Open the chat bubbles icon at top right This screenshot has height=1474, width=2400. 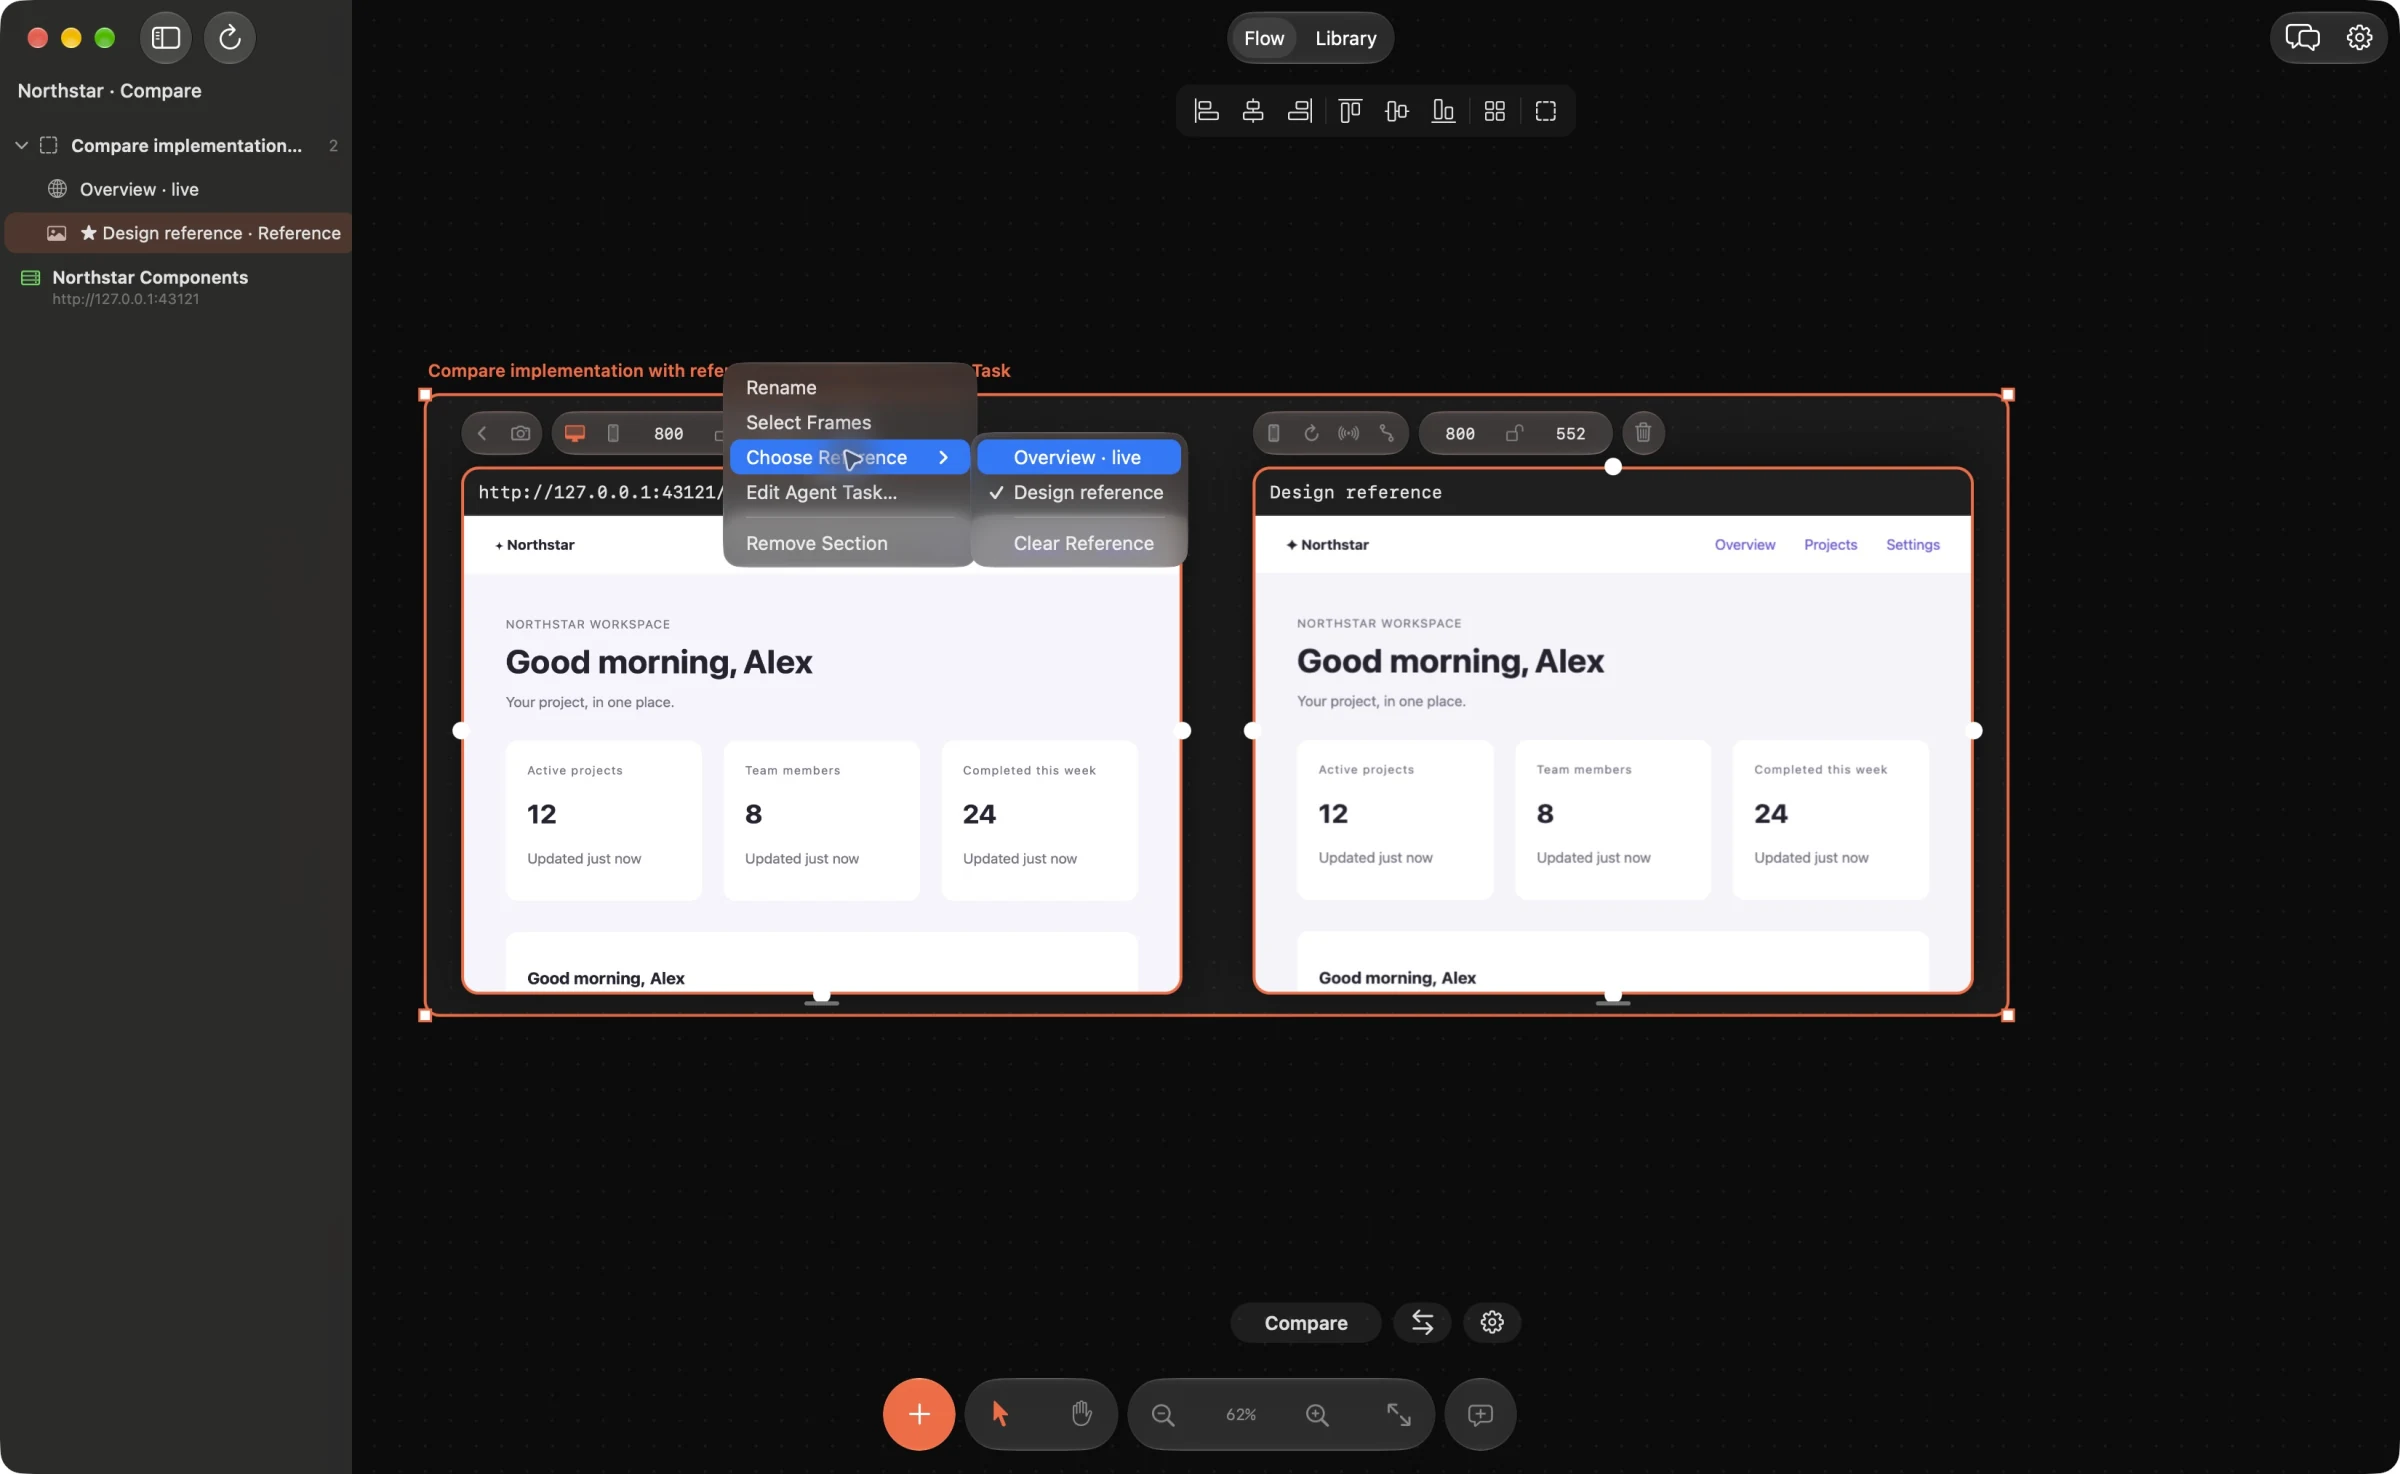pyautogui.click(x=2302, y=38)
